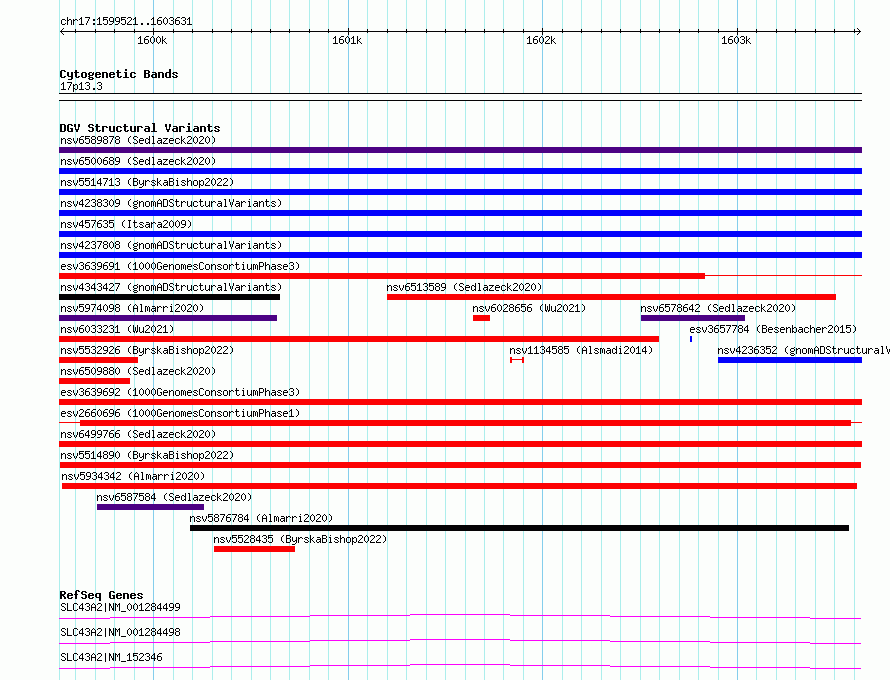The width and height of the screenshot is (890, 680).
Task: Click the blue nsv457635 variant bar
Action: click(460, 234)
